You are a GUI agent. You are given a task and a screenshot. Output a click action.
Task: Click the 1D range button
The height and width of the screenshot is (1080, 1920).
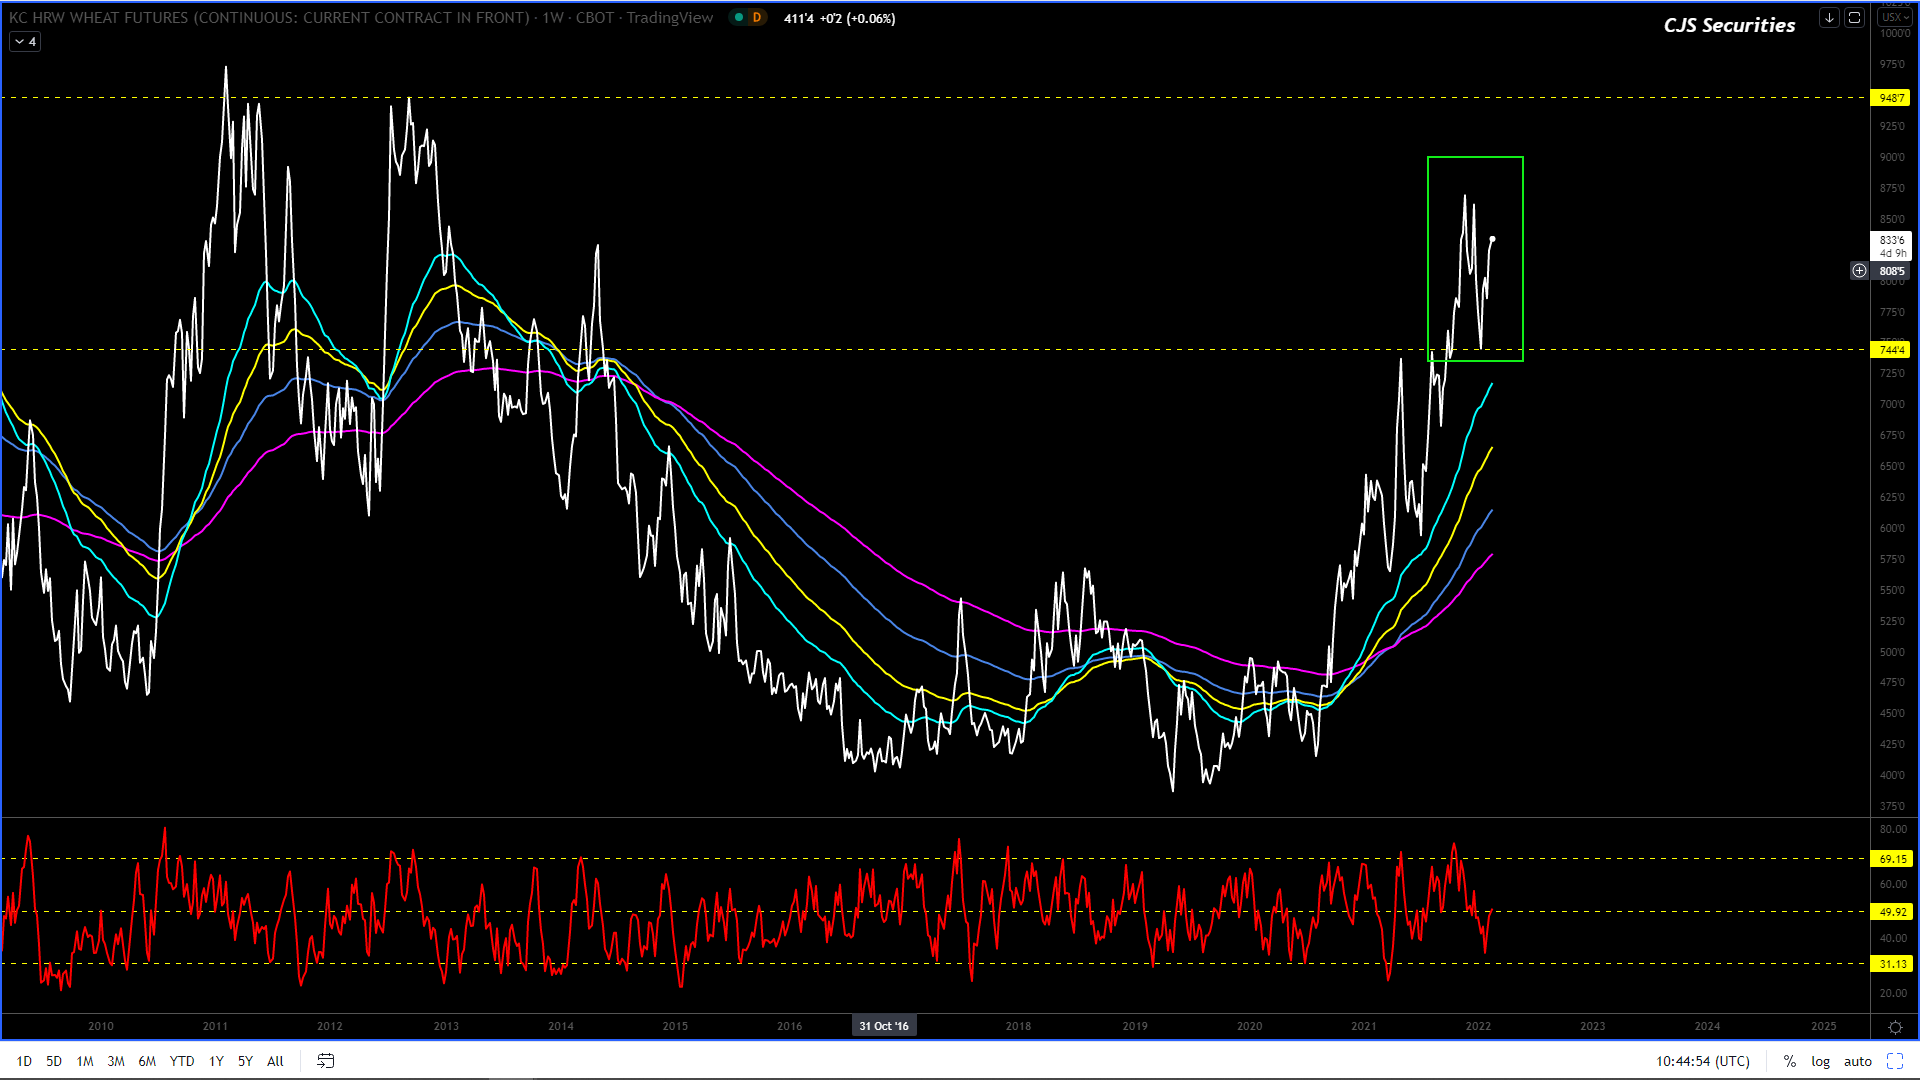(x=24, y=1061)
